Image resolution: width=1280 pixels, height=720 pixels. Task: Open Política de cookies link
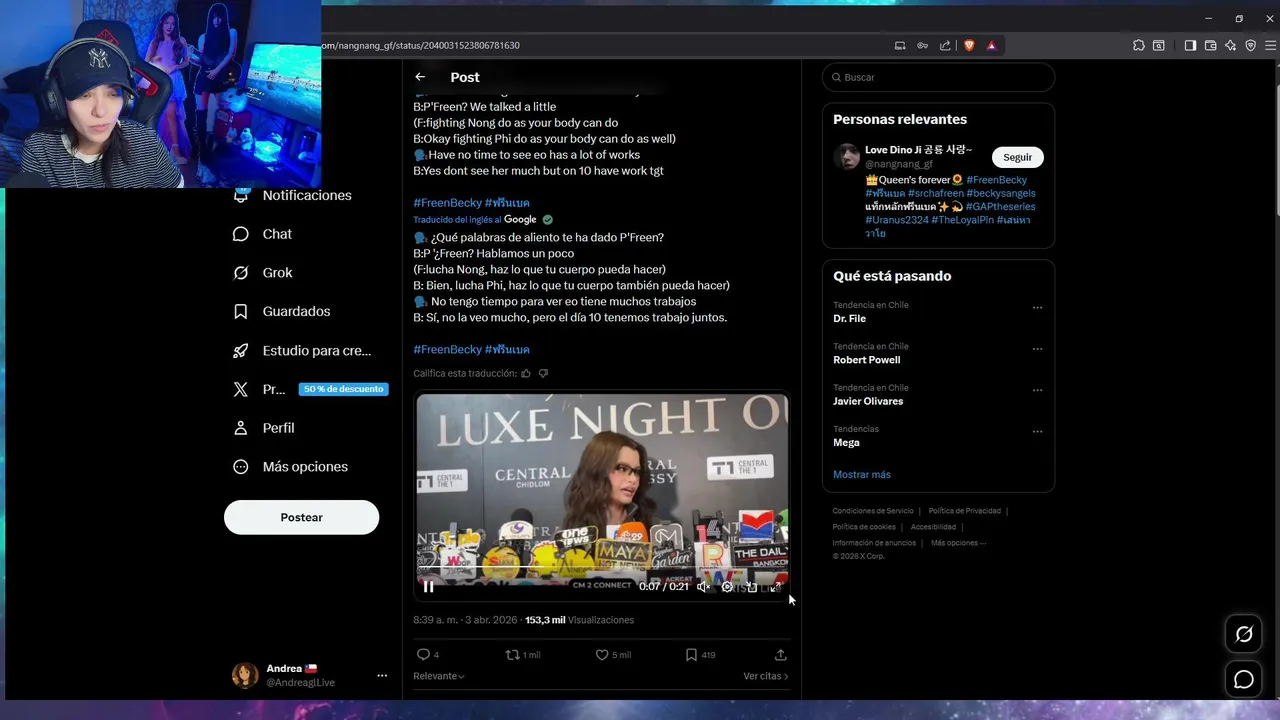pos(864,527)
